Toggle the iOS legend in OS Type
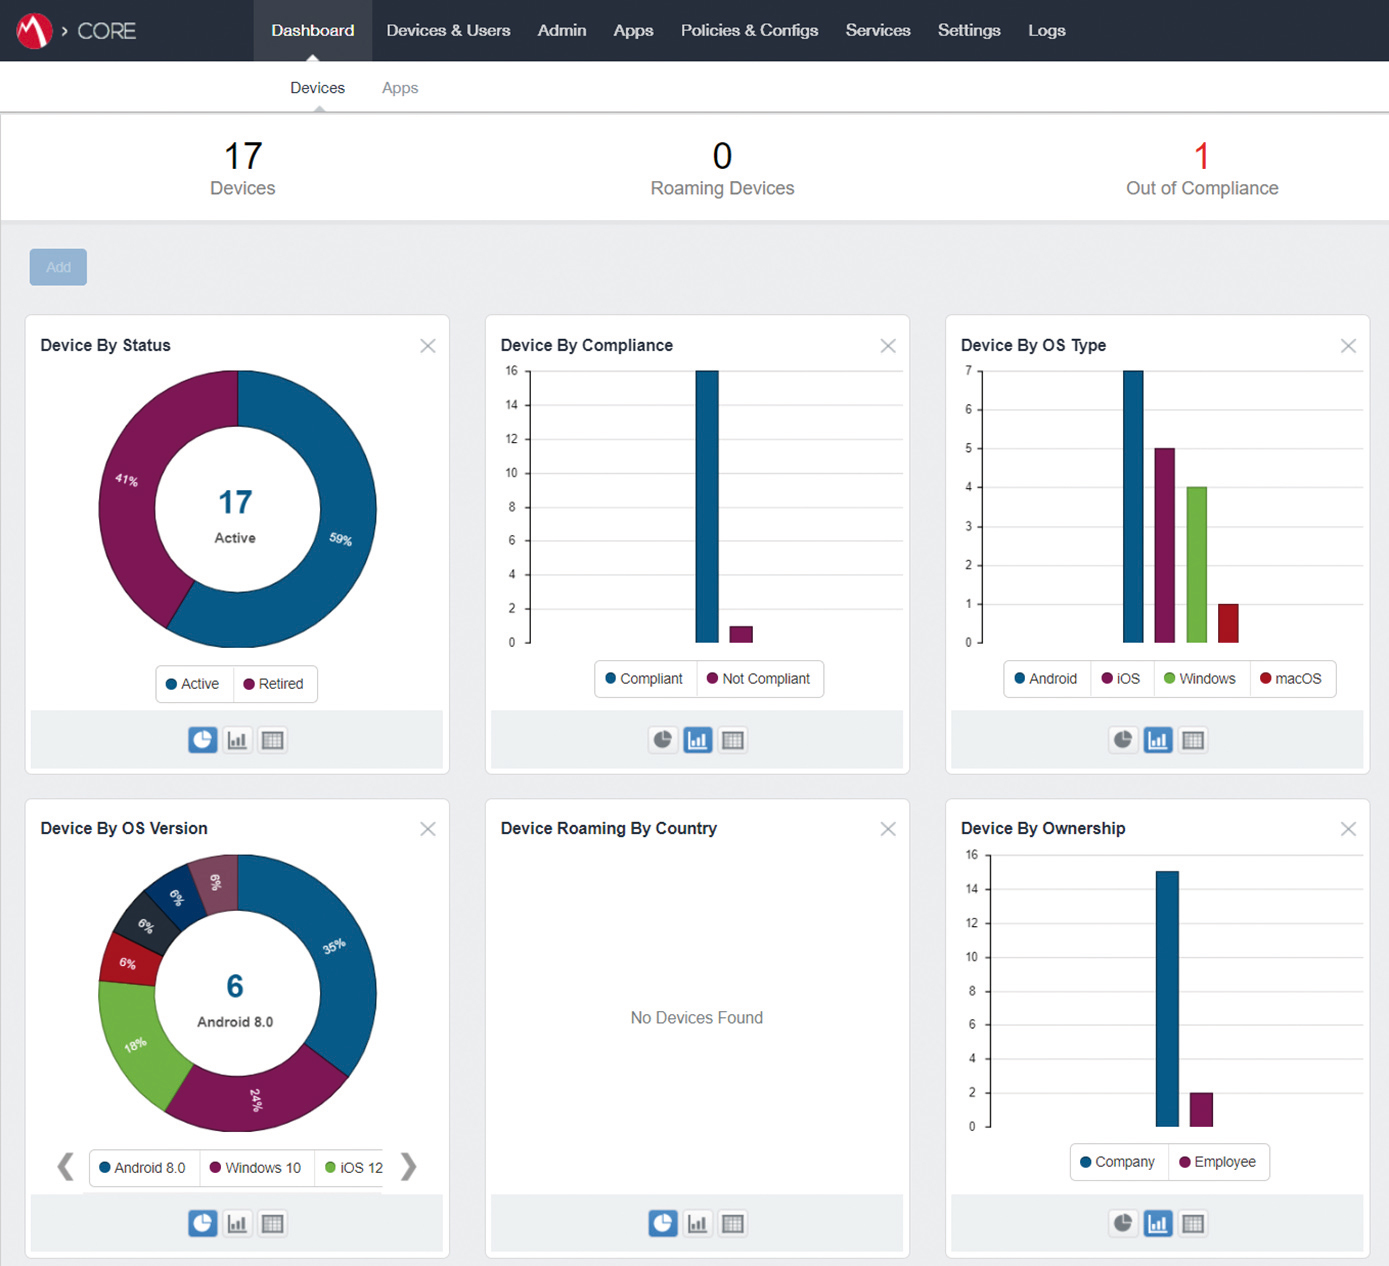 (1121, 679)
